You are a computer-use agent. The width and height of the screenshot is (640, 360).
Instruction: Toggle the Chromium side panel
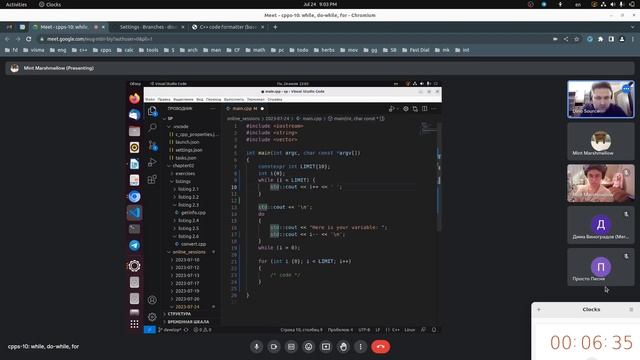611,39
